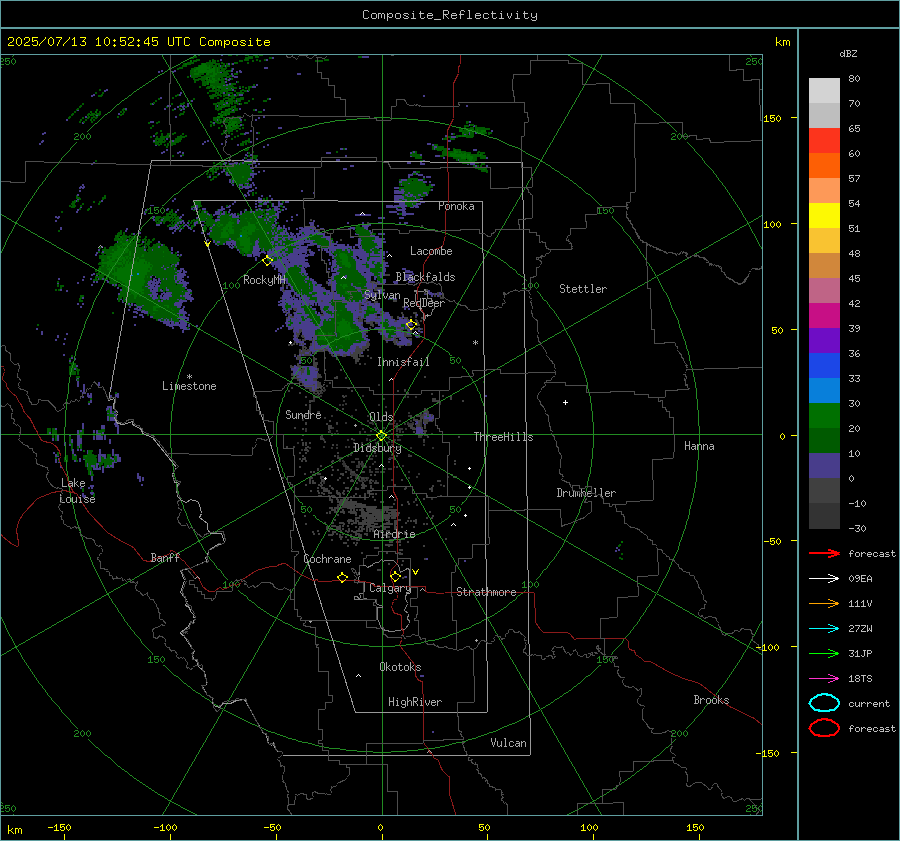Click the Airdrie city label
This screenshot has height=841, width=900.
tap(394, 534)
